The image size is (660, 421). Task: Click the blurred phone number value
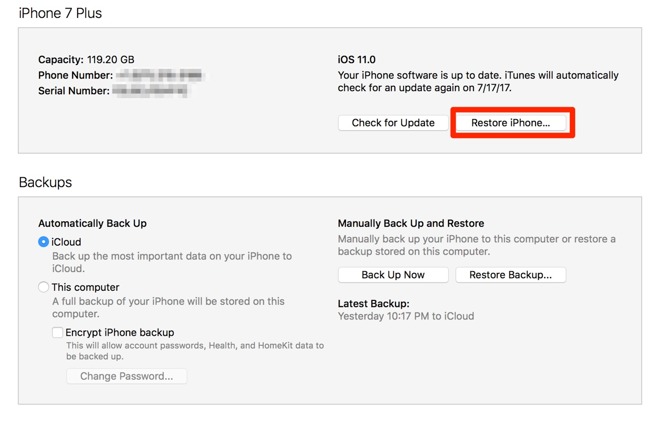[x=158, y=75]
